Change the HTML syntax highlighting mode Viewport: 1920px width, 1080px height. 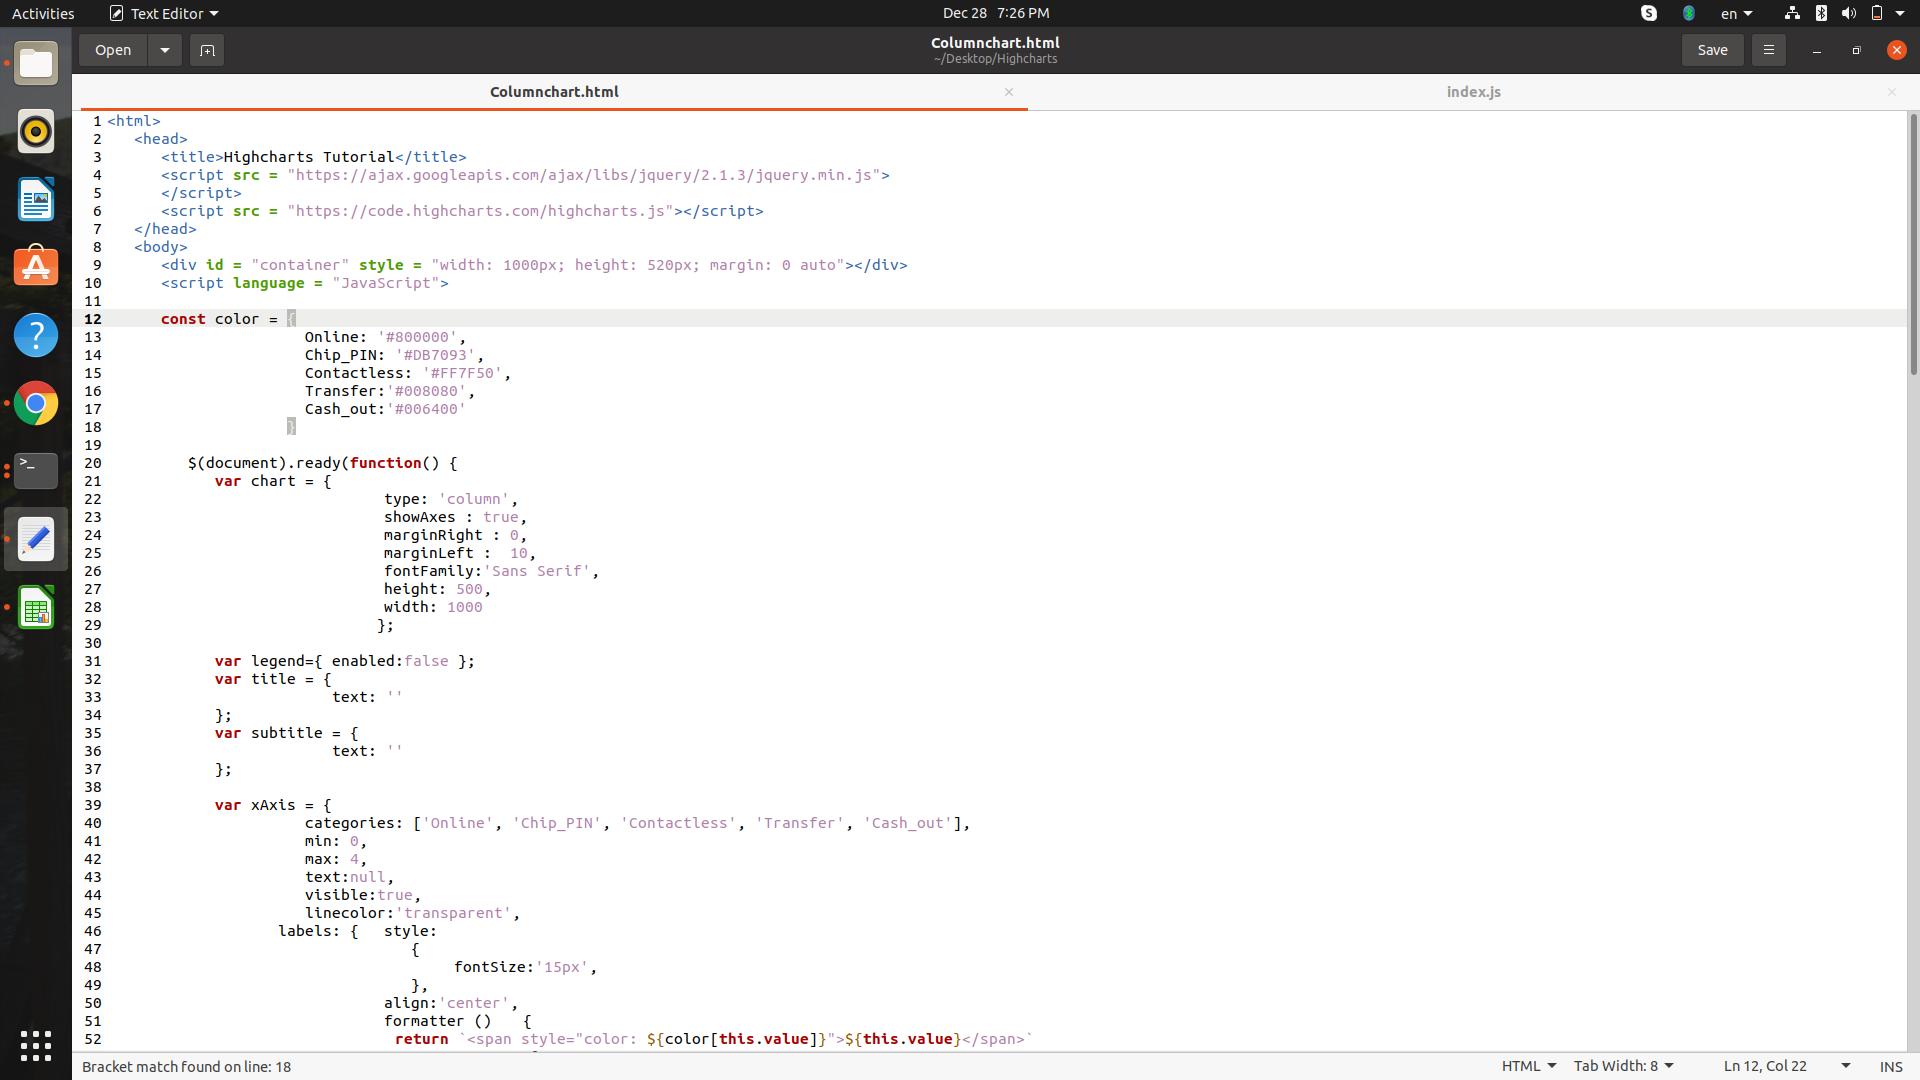click(x=1528, y=1066)
